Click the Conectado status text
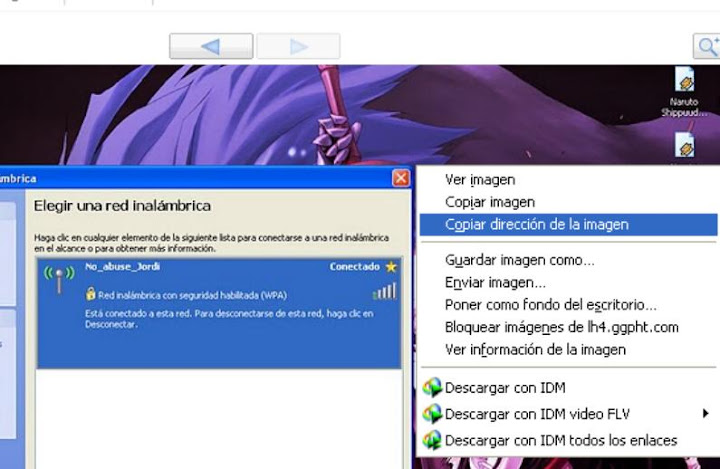This screenshot has width=720, height=469. tap(354, 267)
